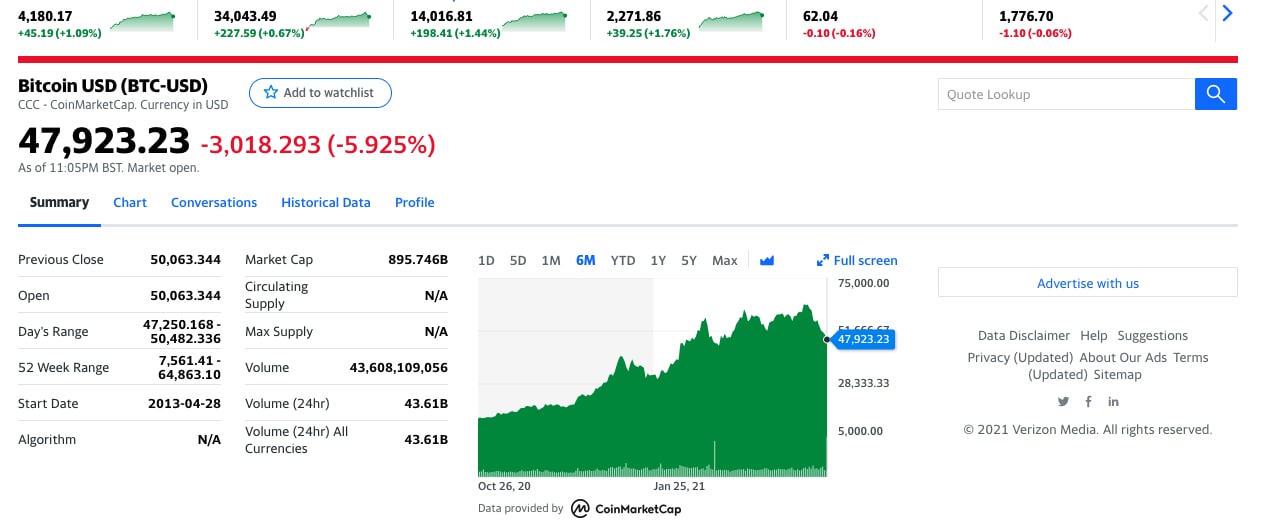
Task: Click the 47,923.23 chart price flag
Action: [863, 339]
